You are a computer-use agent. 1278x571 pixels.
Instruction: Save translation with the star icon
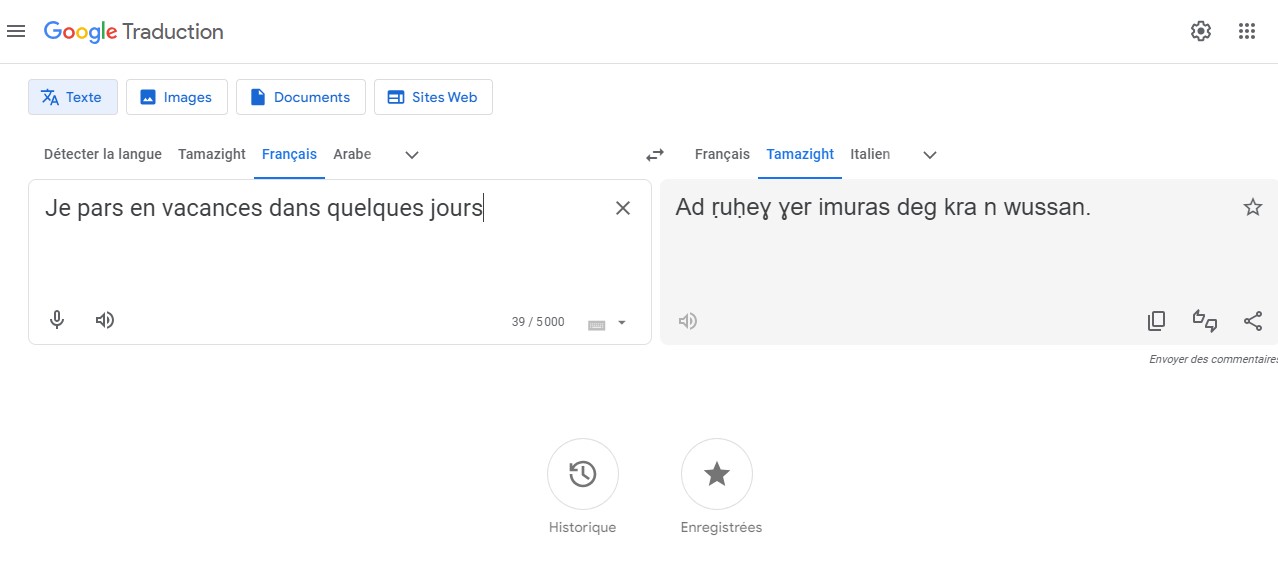point(1253,207)
